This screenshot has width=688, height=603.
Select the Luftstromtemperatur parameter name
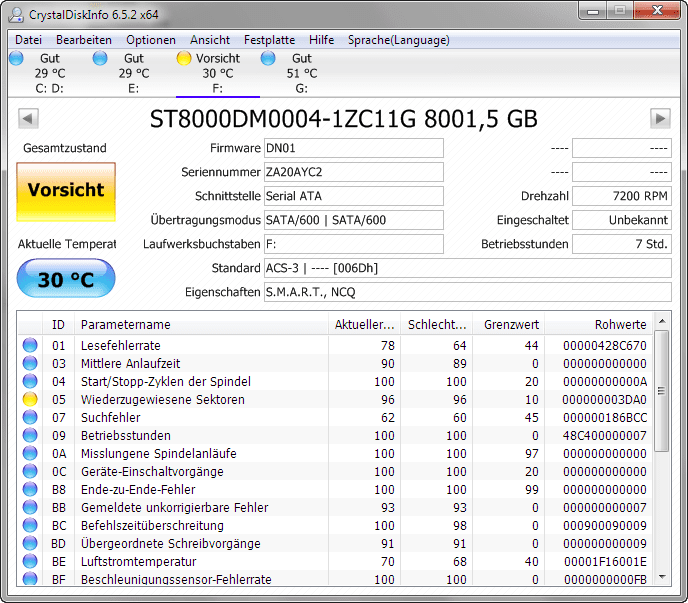pos(139,562)
